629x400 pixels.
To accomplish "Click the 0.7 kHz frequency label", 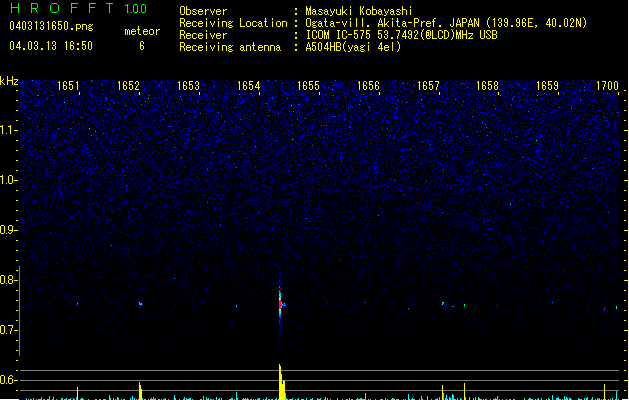I will pos(8,330).
